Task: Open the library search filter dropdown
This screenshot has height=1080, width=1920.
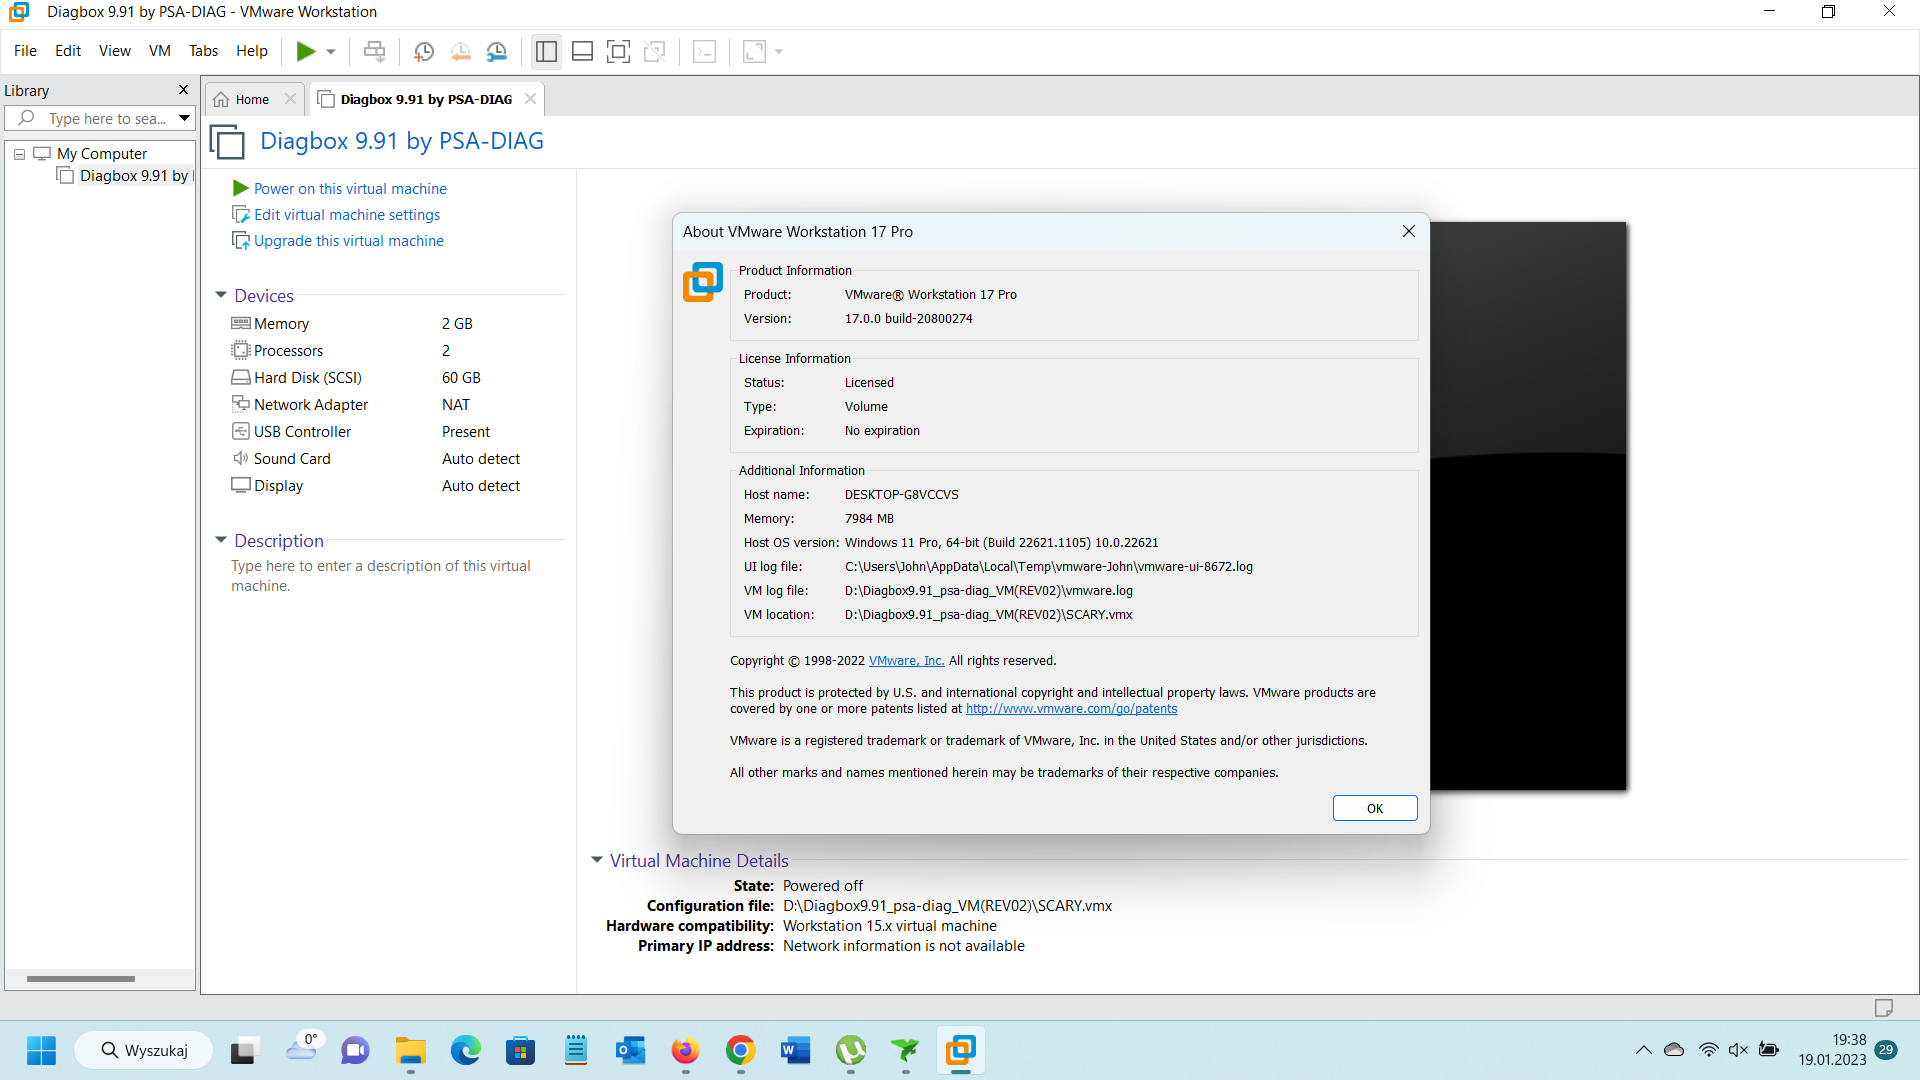Action: [x=184, y=118]
